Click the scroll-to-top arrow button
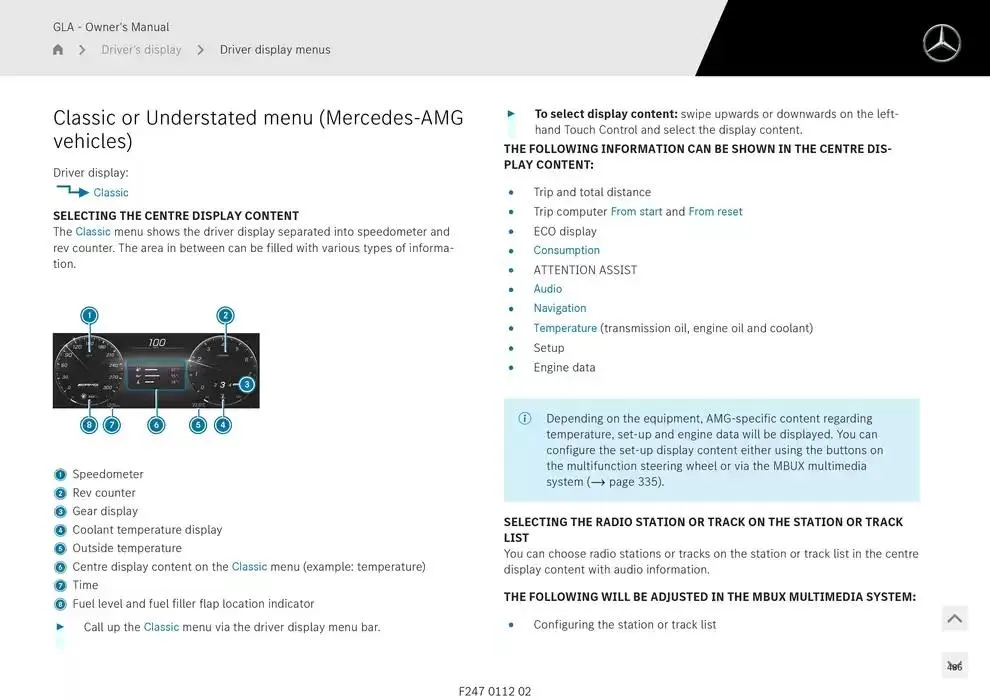 (954, 619)
